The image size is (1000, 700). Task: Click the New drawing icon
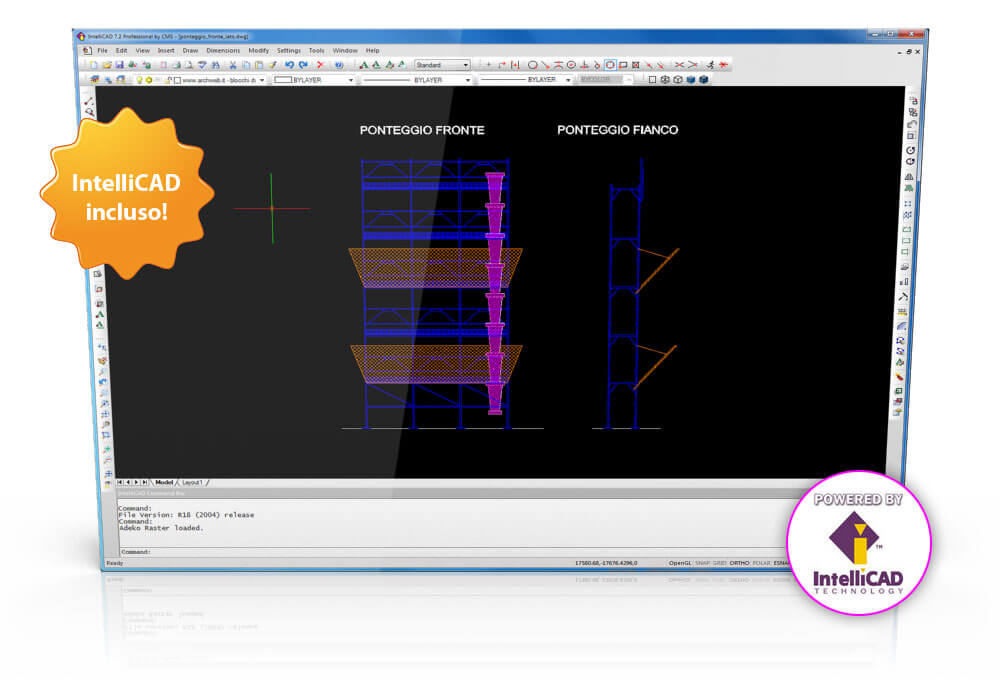[93, 65]
